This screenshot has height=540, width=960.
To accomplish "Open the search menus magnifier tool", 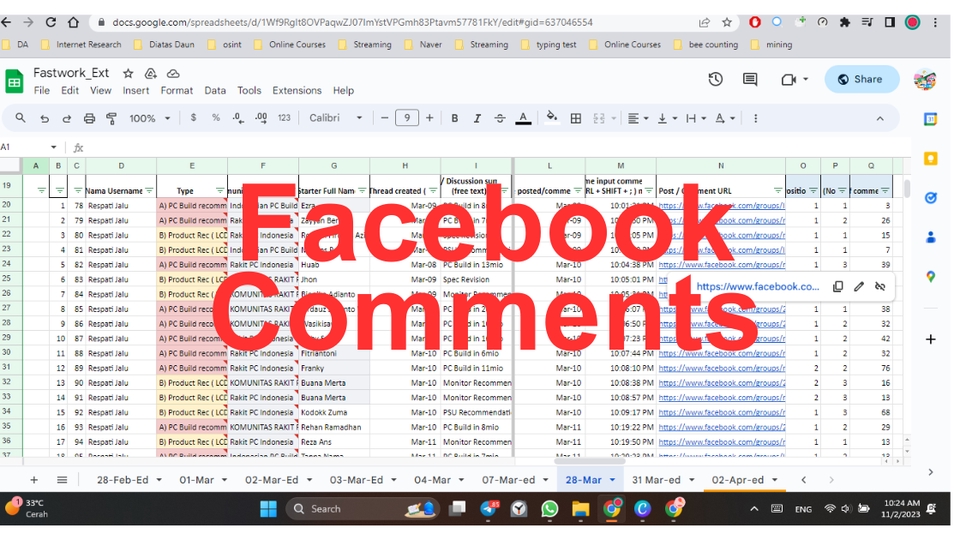I will coord(20,118).
